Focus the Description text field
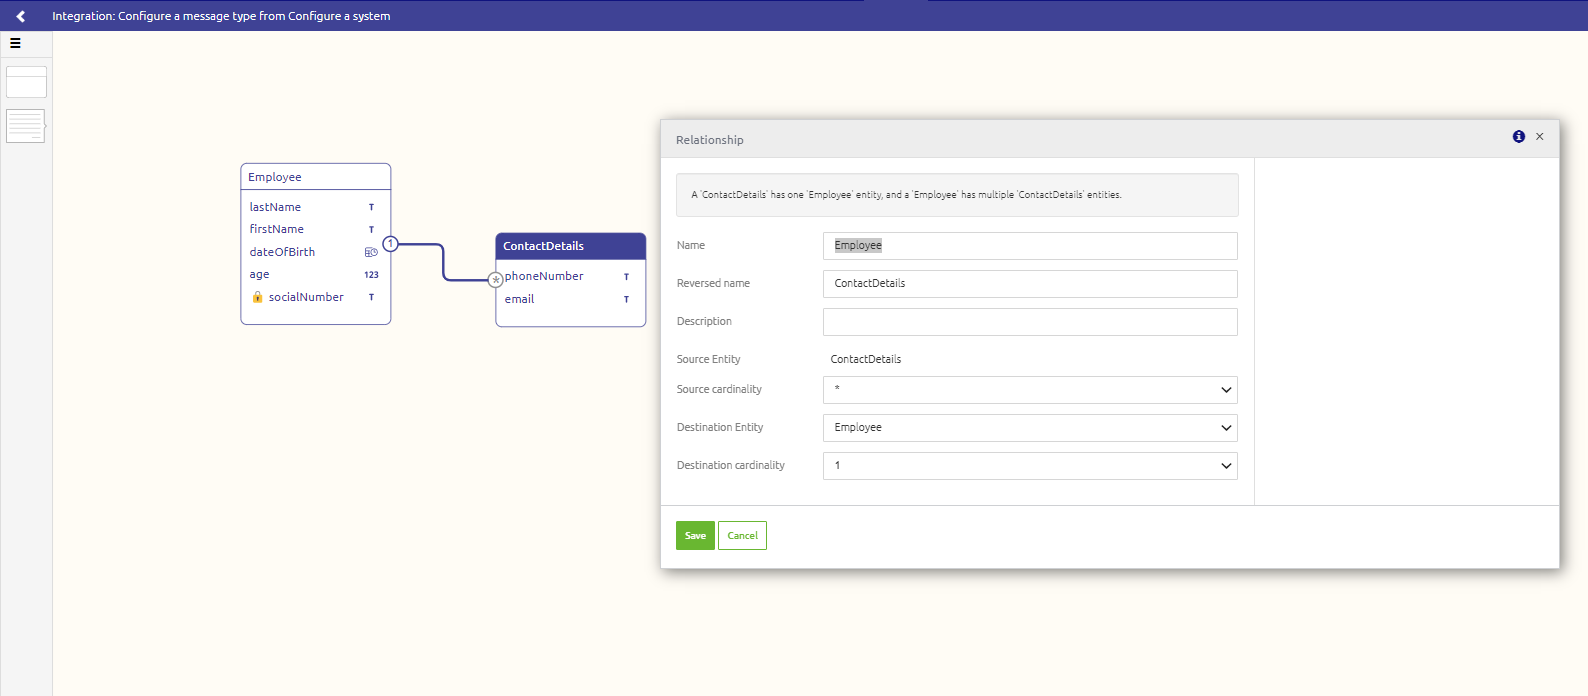The width and height of the screenshot is (1588, 696). 1029,322
